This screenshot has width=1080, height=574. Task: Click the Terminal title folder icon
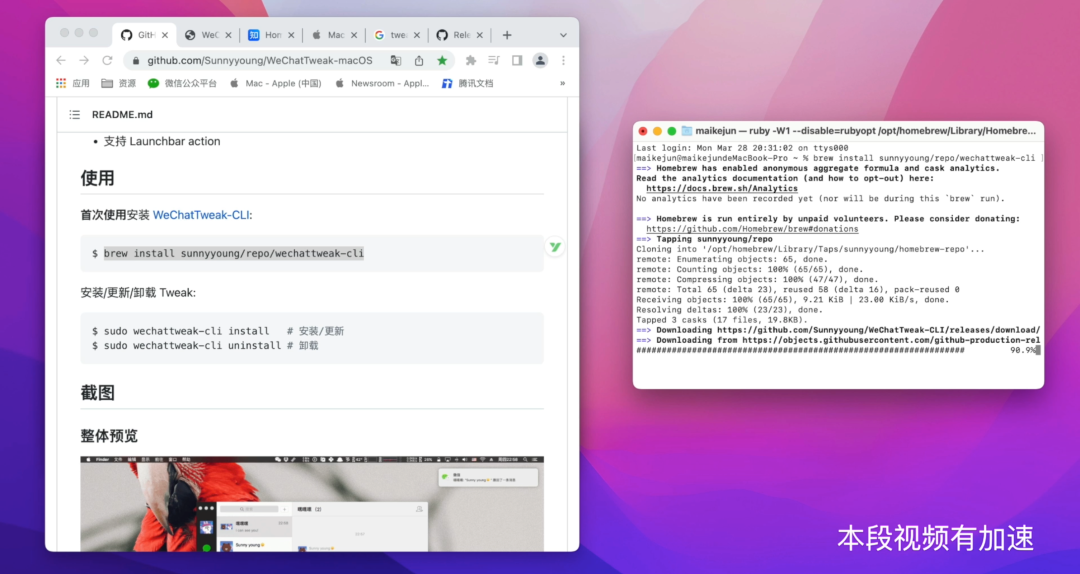(x=687, y=131)
